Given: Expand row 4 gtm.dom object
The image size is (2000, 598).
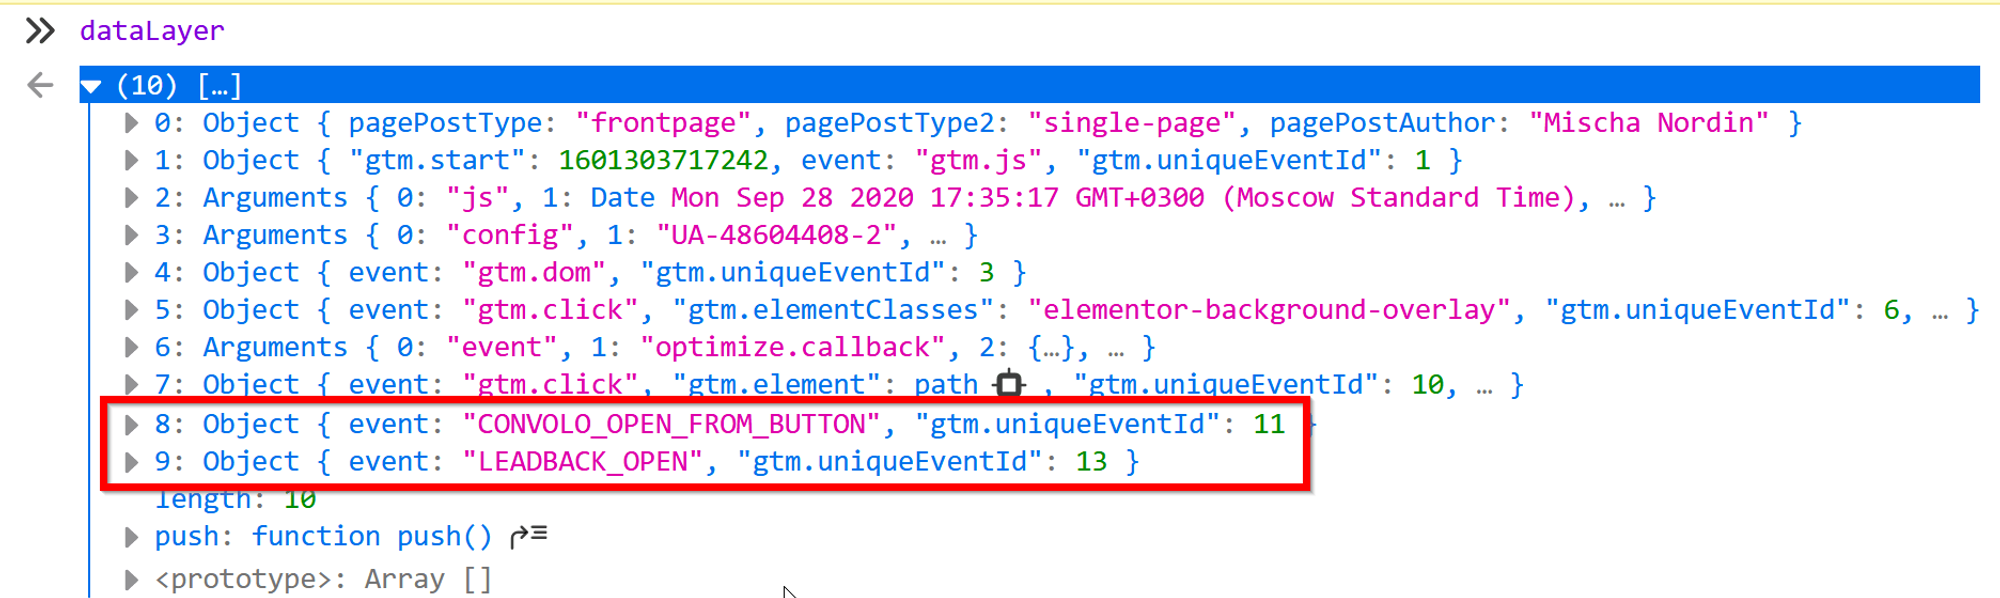Looking at the screenshot, I should pos(131,272).
